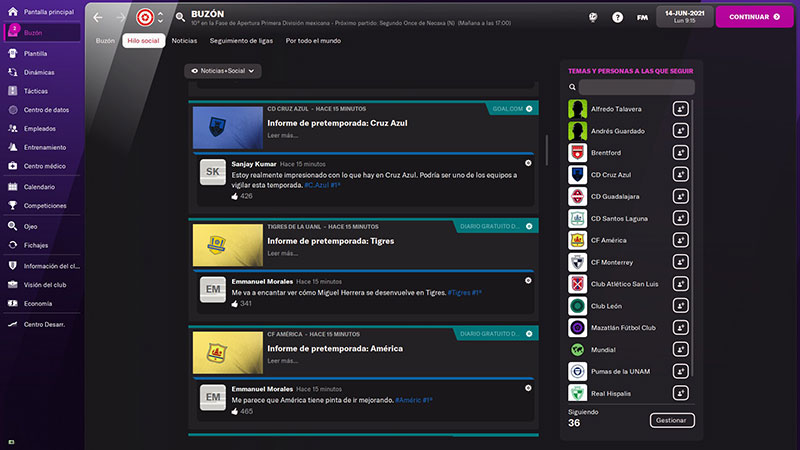This screenshot has width=800, height=450.
Task: Open Centro médico icon
Action: 13,166
